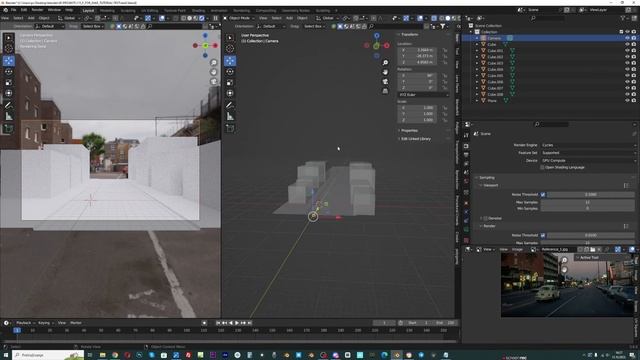Open the Render menu

coord(37,10)
